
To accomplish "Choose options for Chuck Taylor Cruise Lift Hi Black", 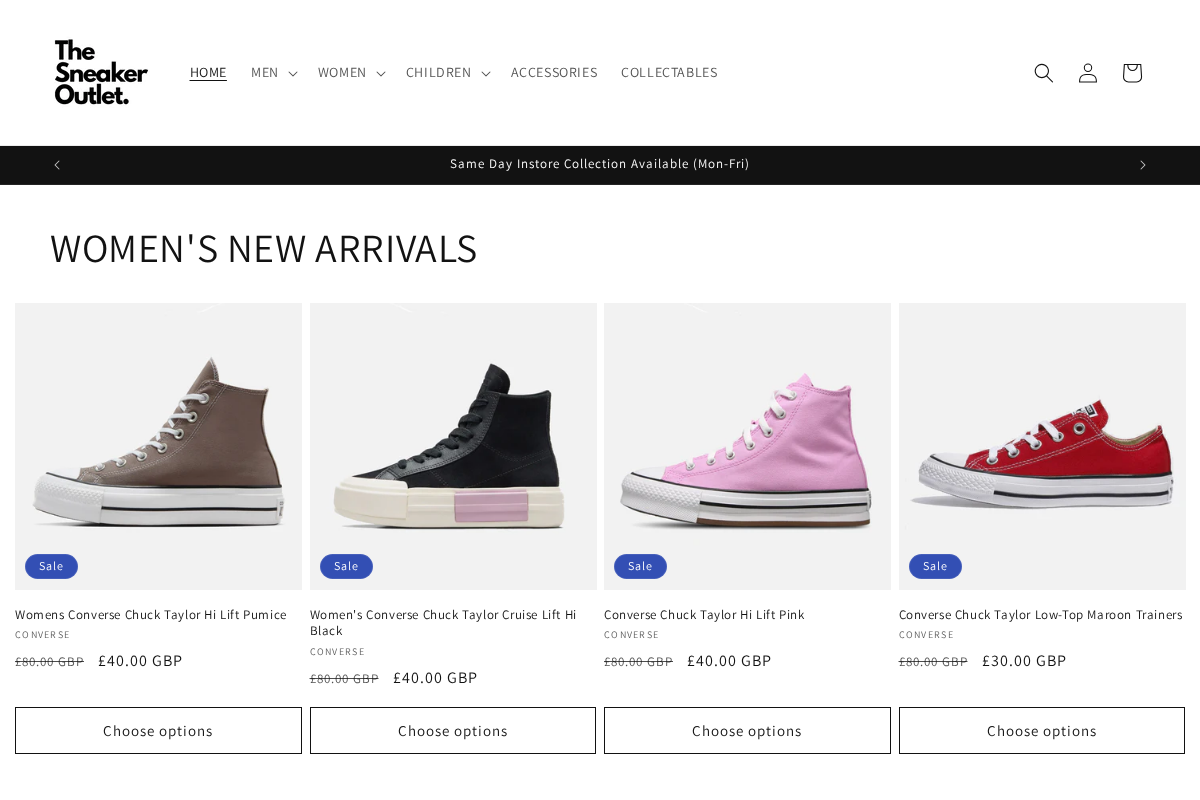I will [452, 730].
